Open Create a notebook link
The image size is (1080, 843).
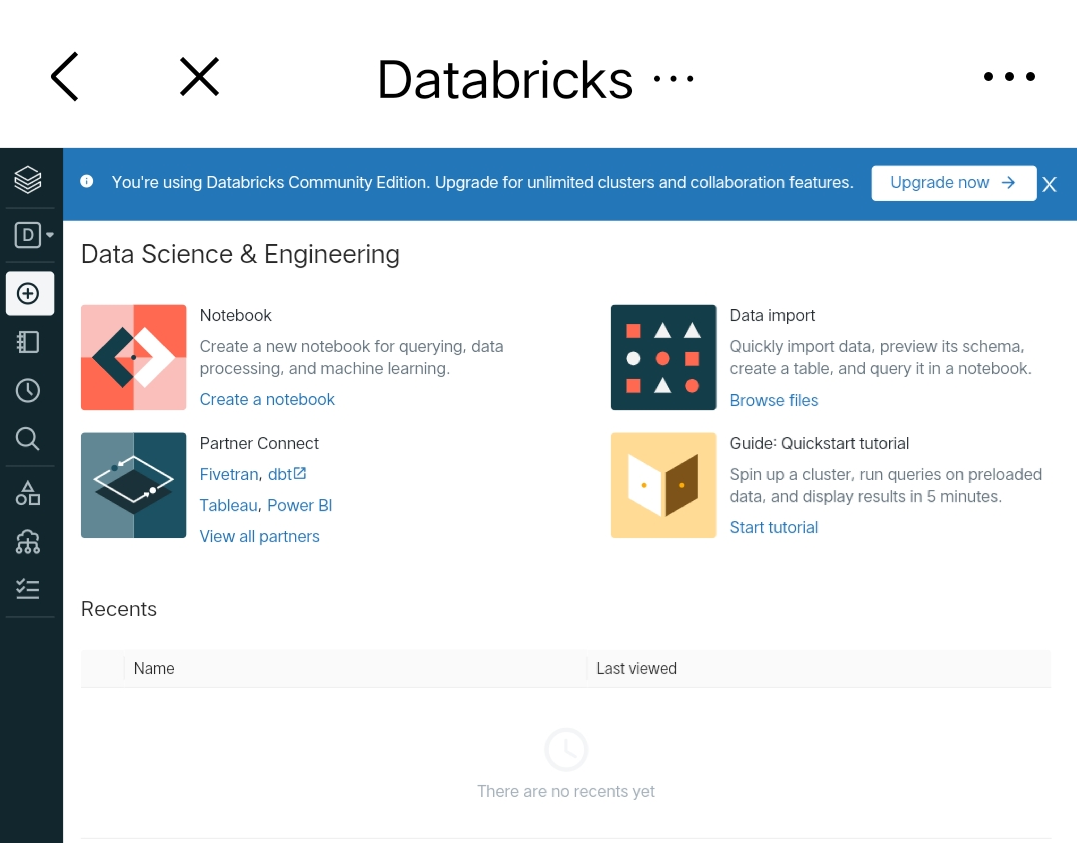click(267, 398)
